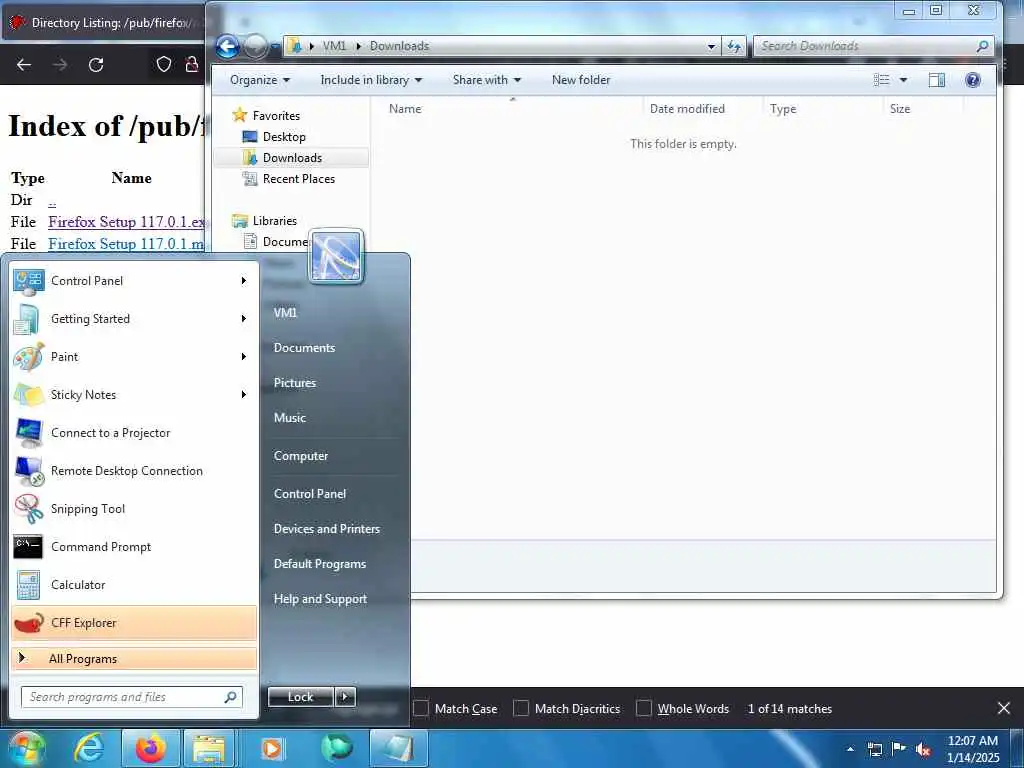Image resolution: width=1024 pixels, height=768 pixels.
Task: Open Music from Start menu right pane
Action: click(289, 418)
